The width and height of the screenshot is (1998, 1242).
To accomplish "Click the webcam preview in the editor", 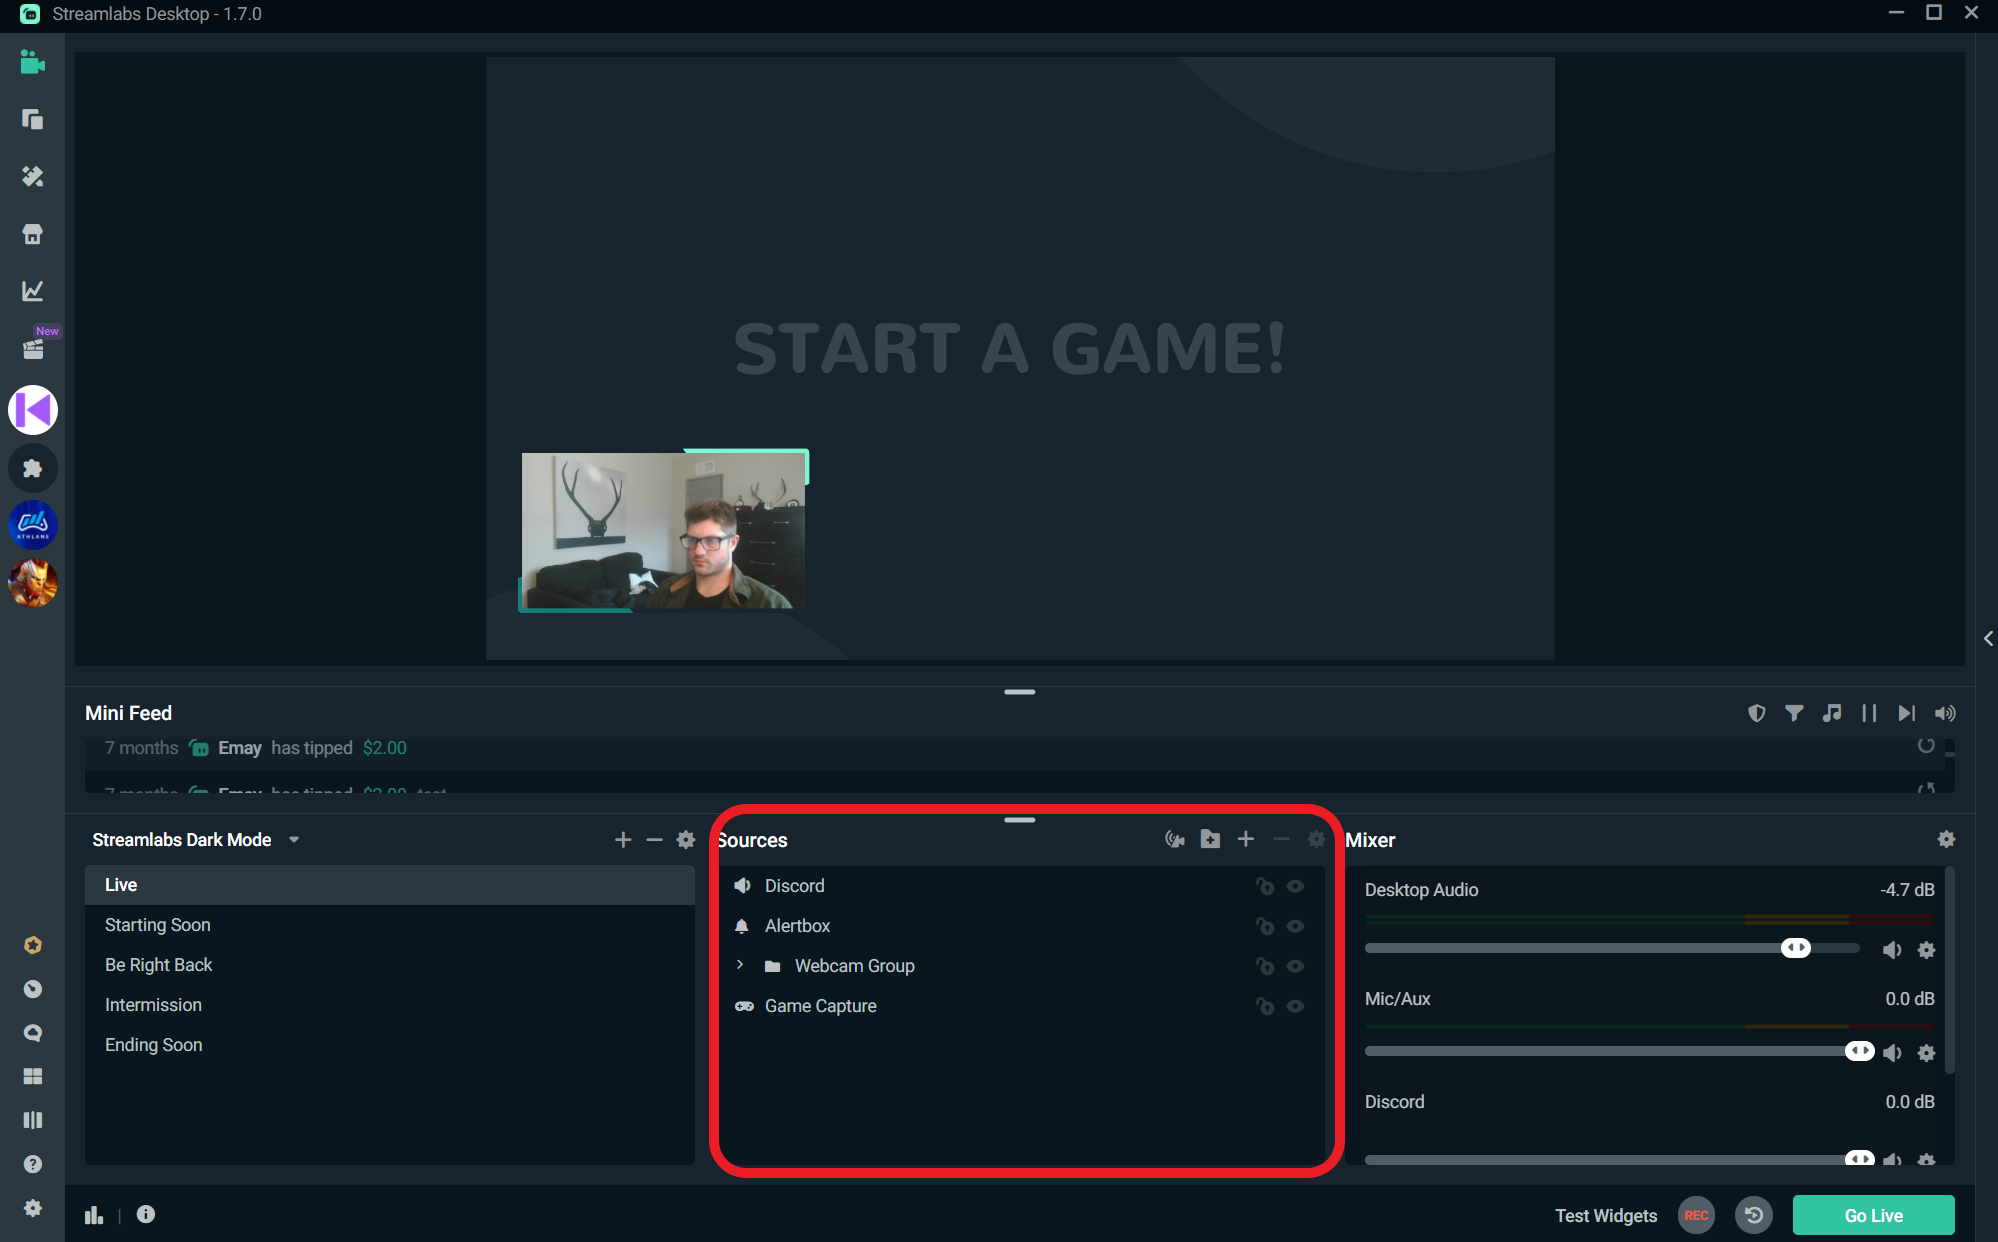I will [663, 530].
